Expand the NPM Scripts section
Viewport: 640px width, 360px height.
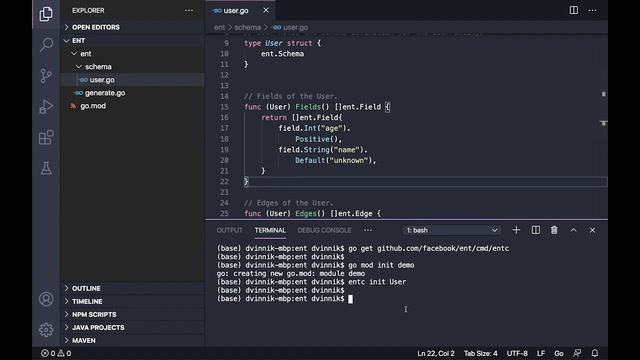click(x=133, y=314)
